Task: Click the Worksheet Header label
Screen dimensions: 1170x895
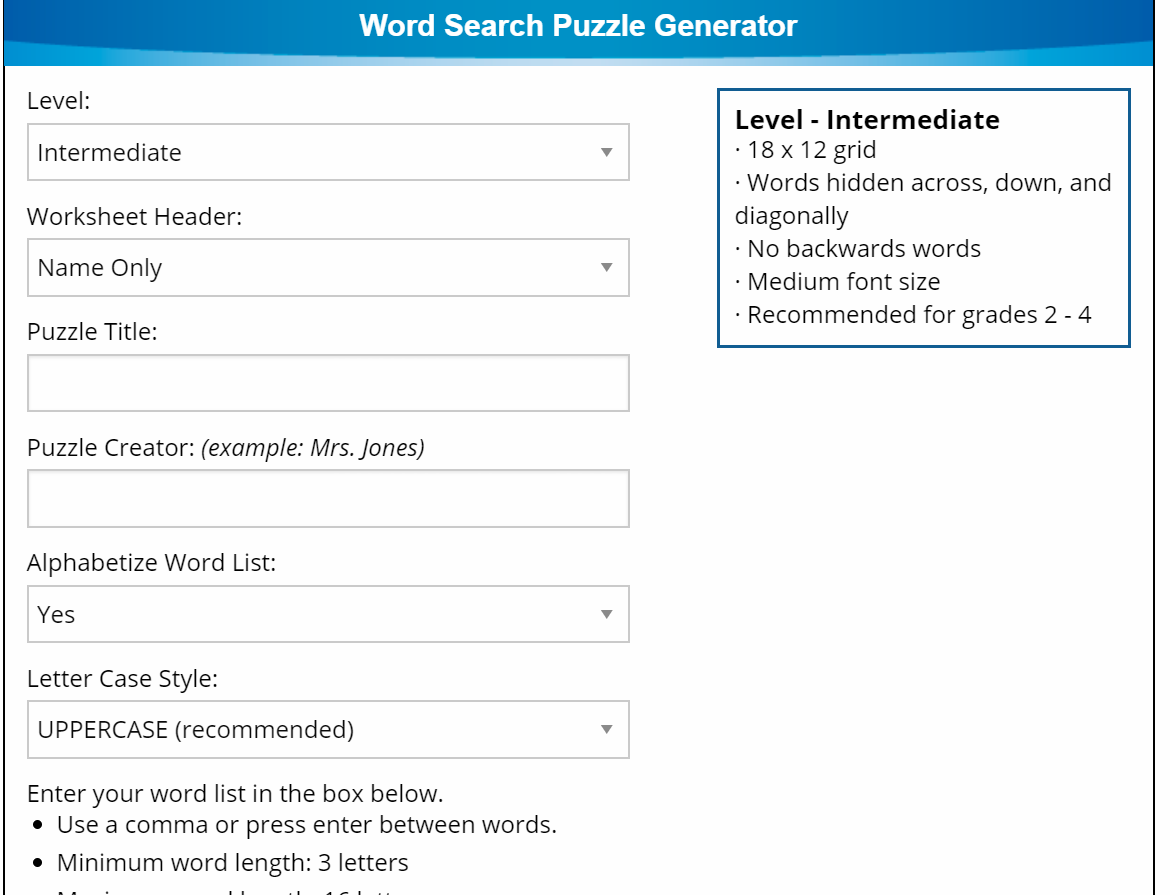Action: [x=134, y=217]
